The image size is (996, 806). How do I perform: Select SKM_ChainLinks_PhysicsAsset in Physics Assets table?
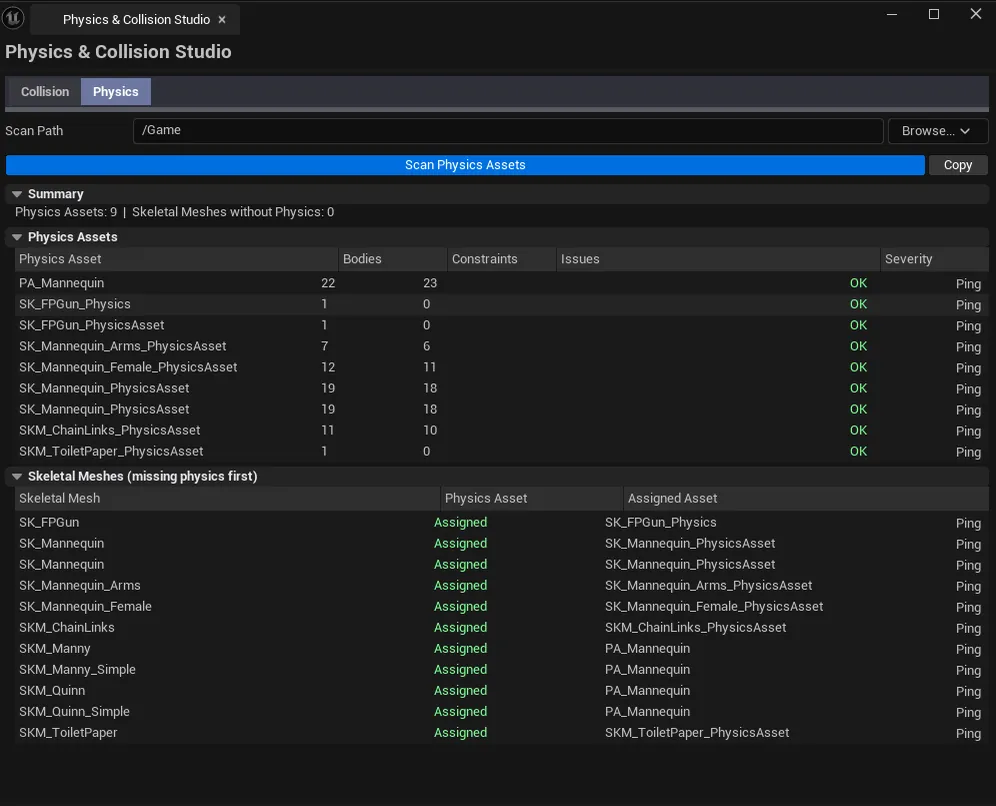(x=109, y=430)
